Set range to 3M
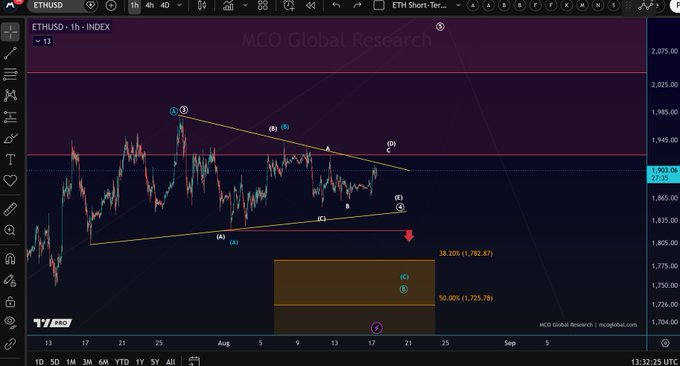This screenshot has height=366, width=680. click(x=87, y=362)
